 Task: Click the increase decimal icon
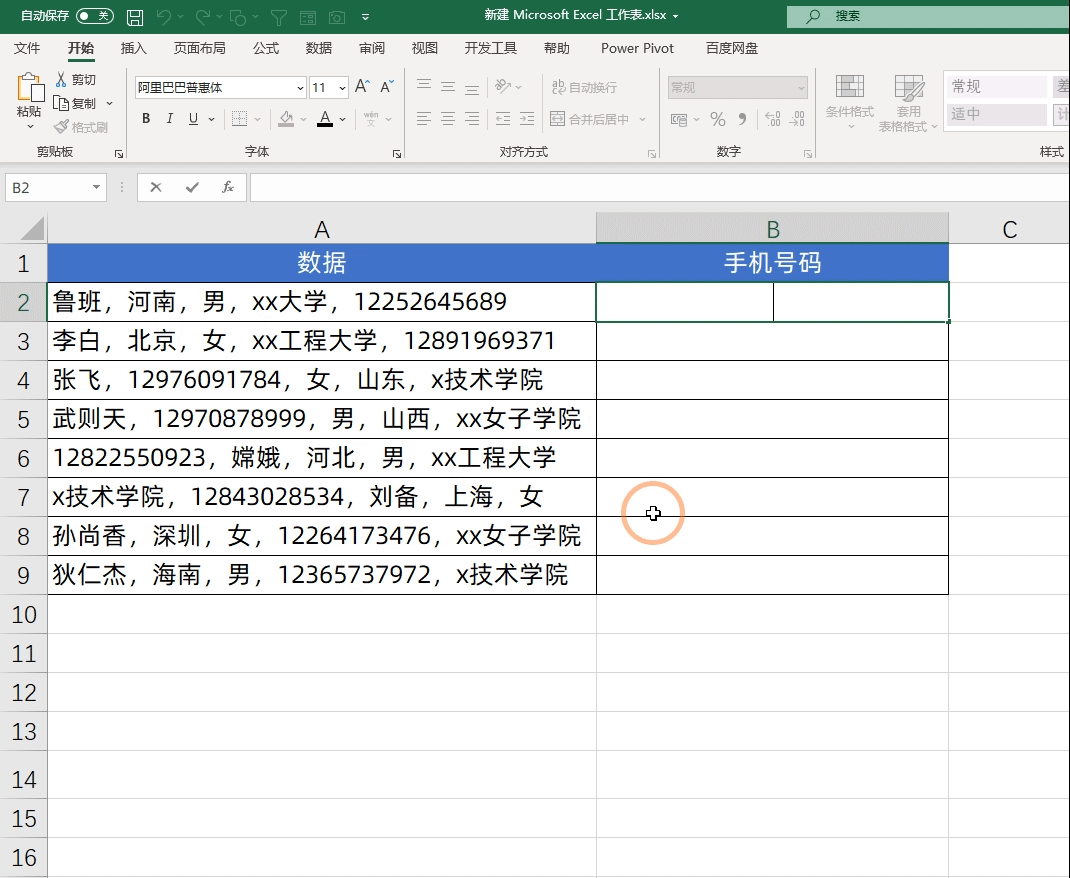772,119
